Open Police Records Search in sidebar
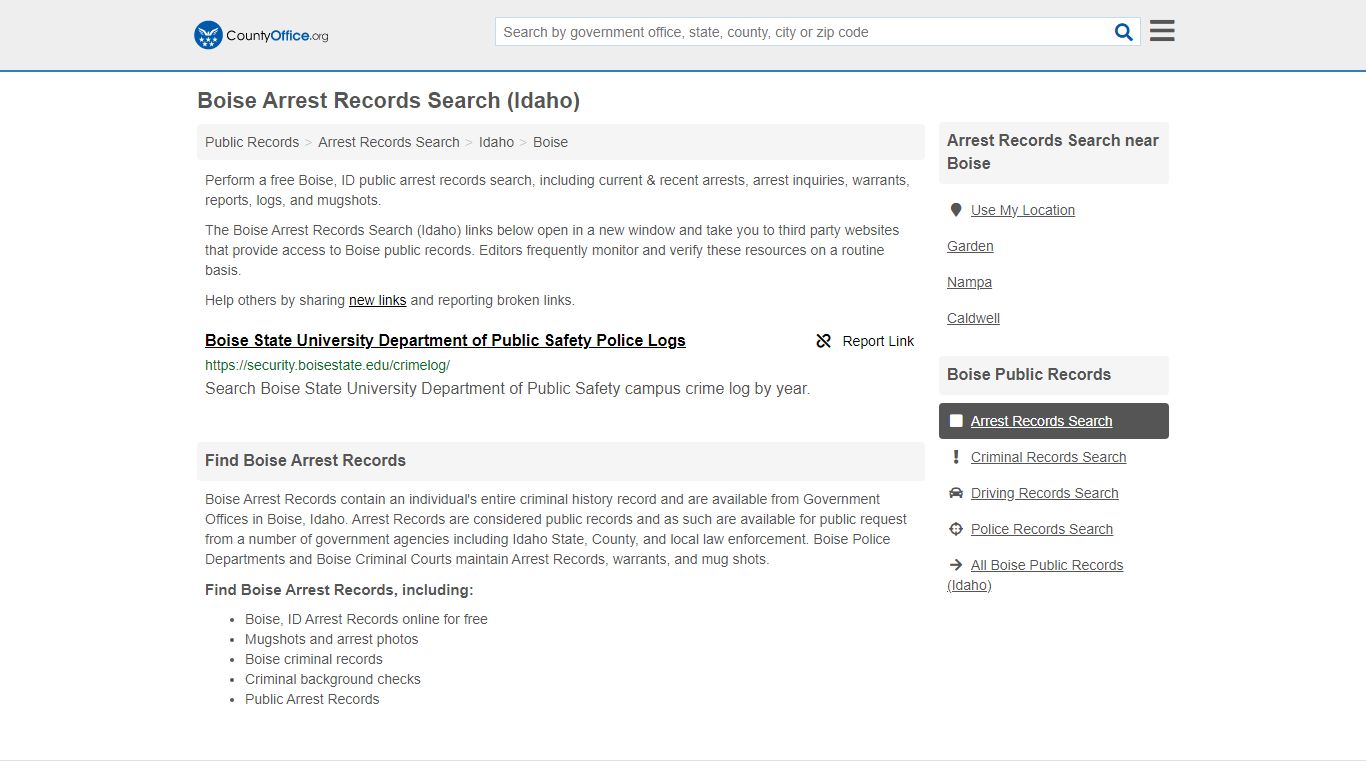 [x=1041, y=529]
